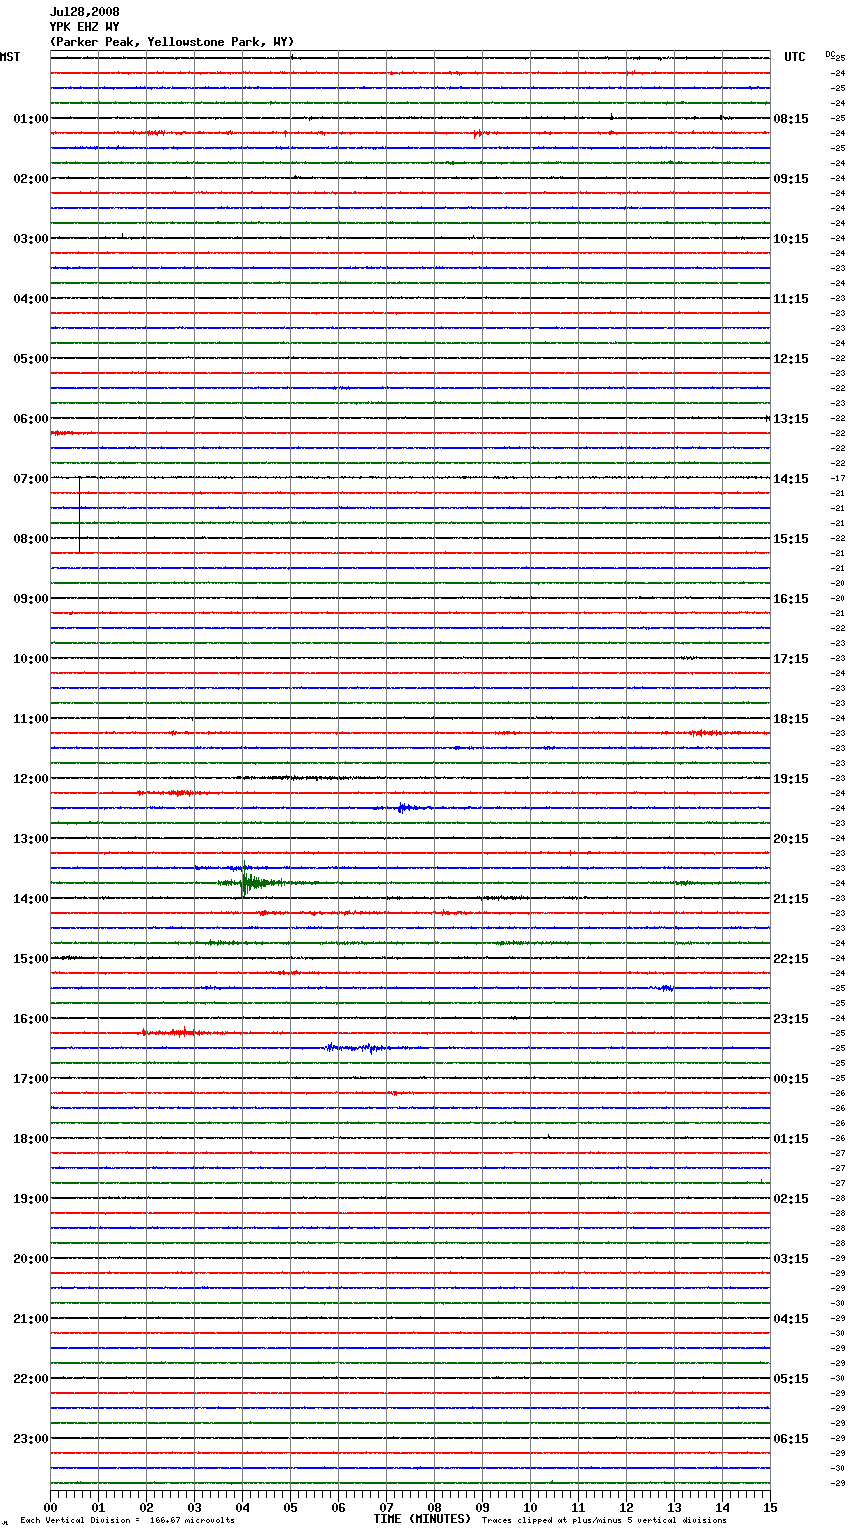Click the 04:15 UTC time label
The width and height of the screenshot is (850, 1534).
tap(791, 1319)
